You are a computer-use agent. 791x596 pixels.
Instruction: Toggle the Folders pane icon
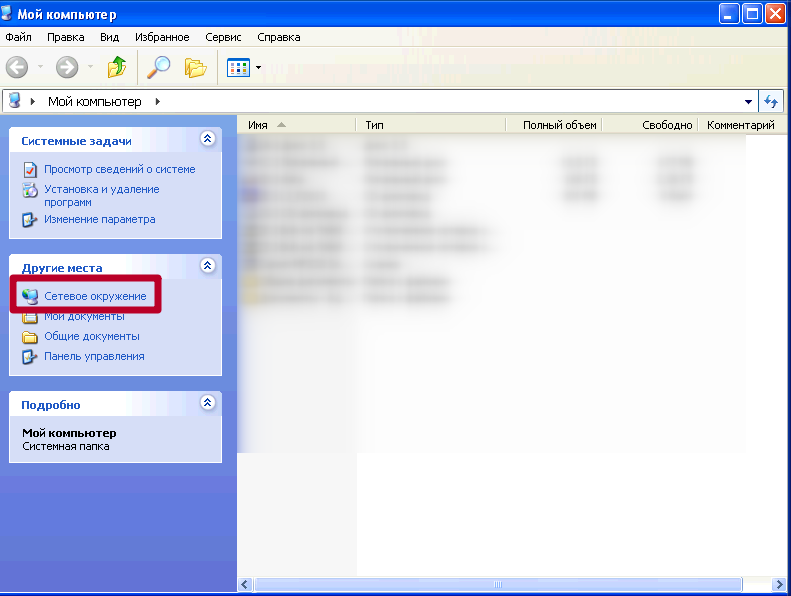(196, 67)
